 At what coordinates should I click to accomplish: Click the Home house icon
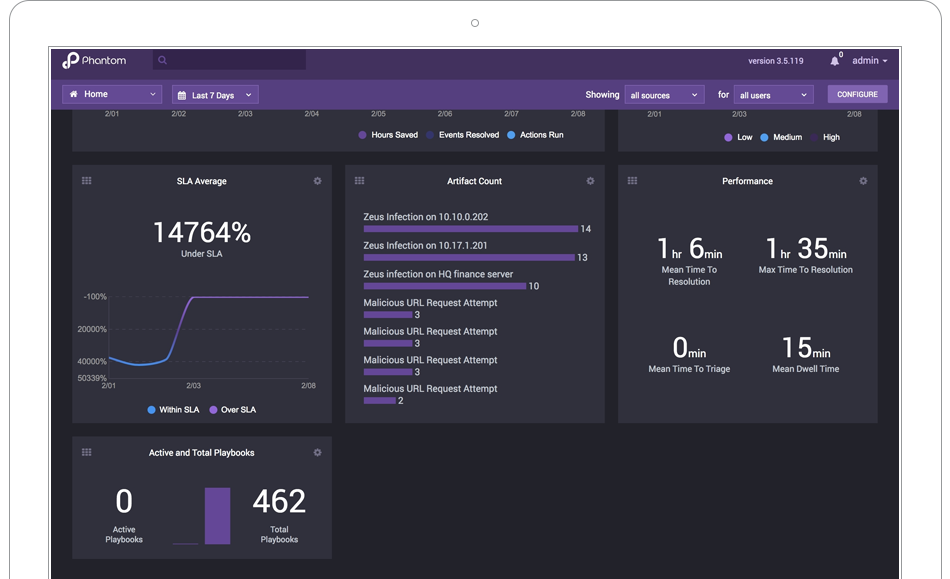74,94
